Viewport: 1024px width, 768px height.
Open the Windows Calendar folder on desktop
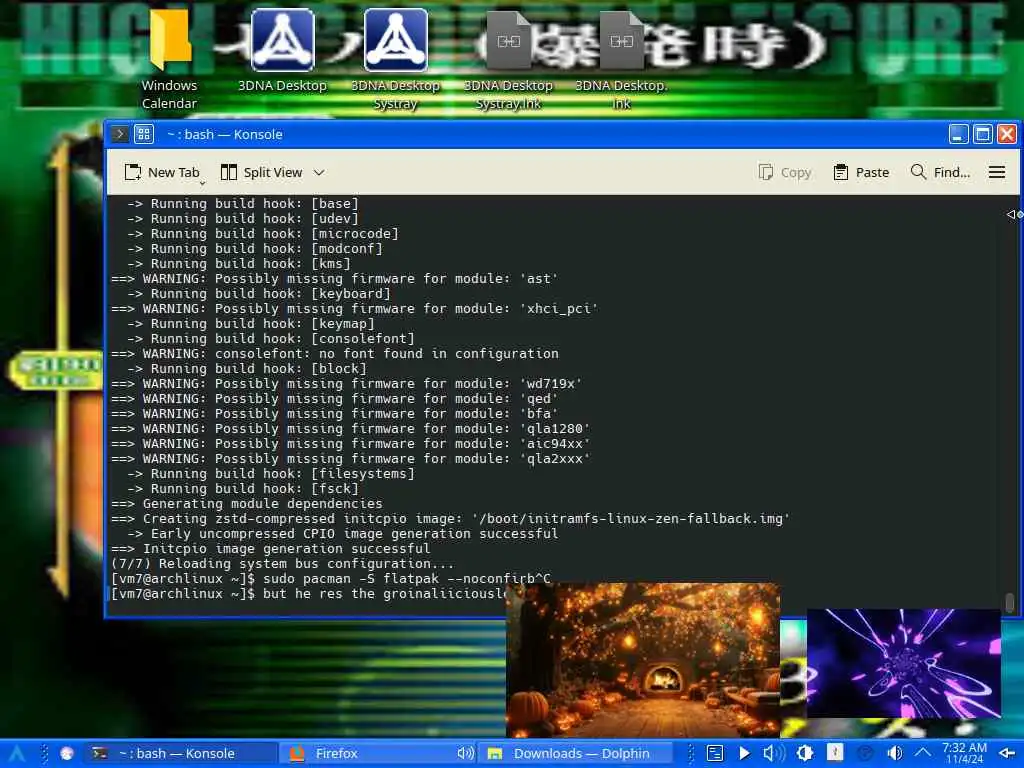[169, 59]
